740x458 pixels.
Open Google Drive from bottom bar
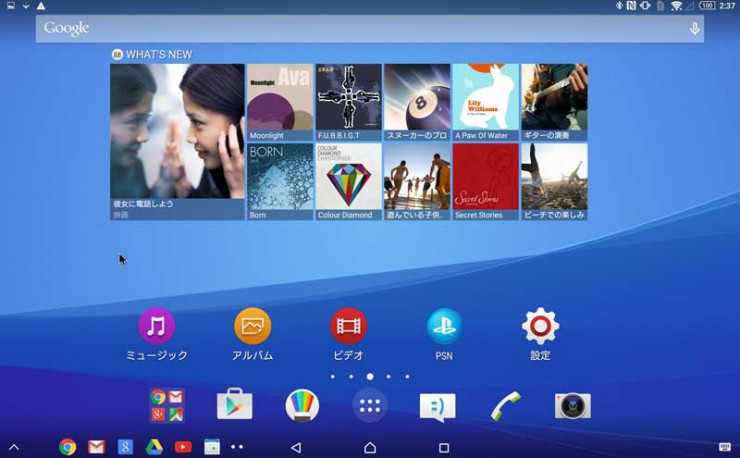pyautogui.click(x=154, y=447)
